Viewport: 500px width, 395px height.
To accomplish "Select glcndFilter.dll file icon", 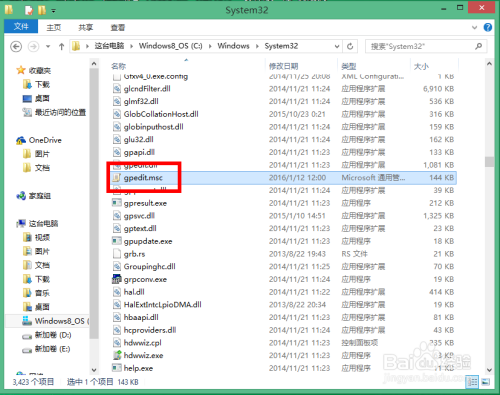I will 116,89.
